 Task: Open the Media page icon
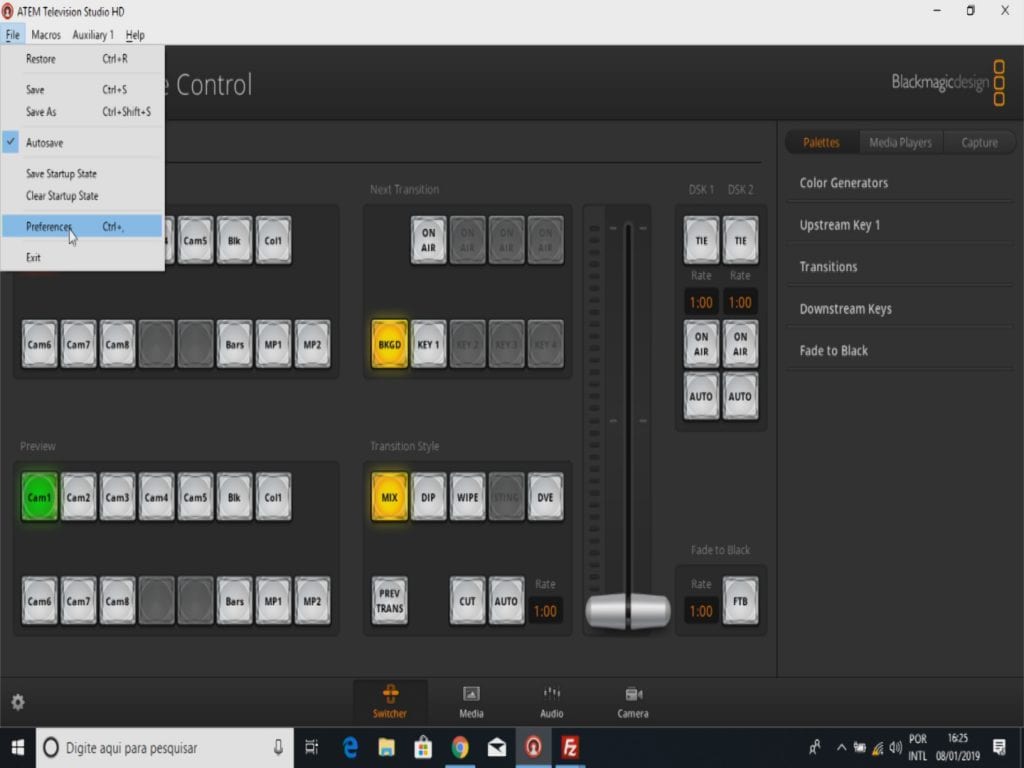click(x=471, y=701)
